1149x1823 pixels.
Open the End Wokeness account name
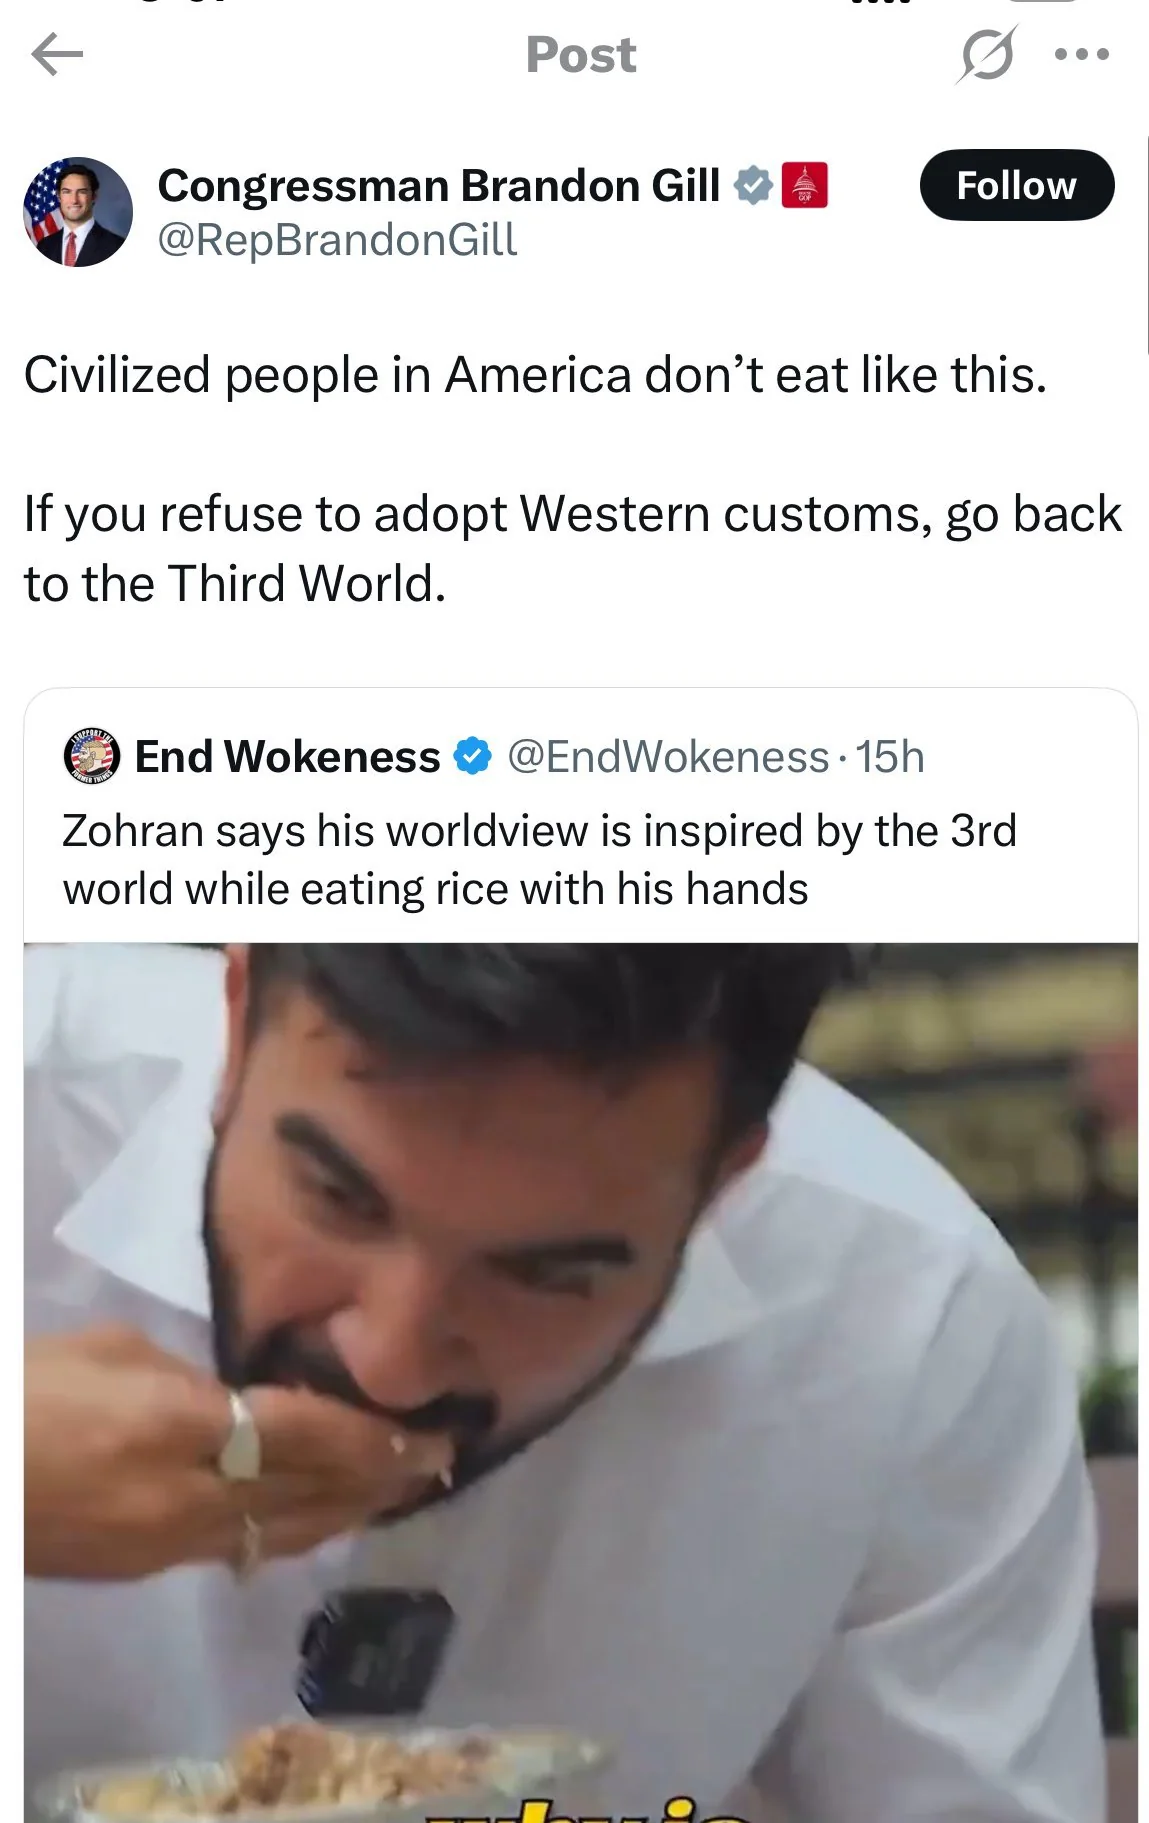click(x=287, y=757)
